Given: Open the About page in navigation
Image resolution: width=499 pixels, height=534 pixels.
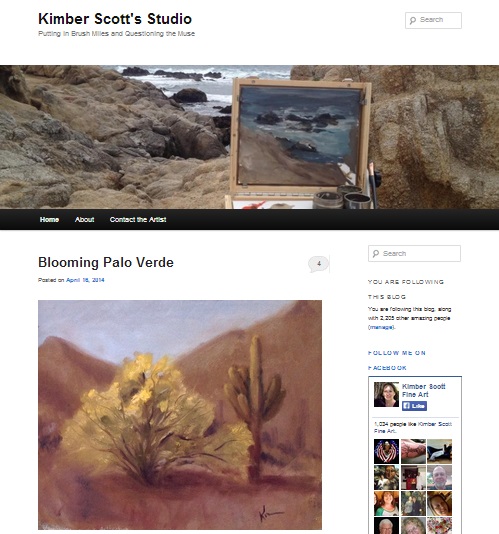Looking at the screenshot, I should tap(84, 220).
